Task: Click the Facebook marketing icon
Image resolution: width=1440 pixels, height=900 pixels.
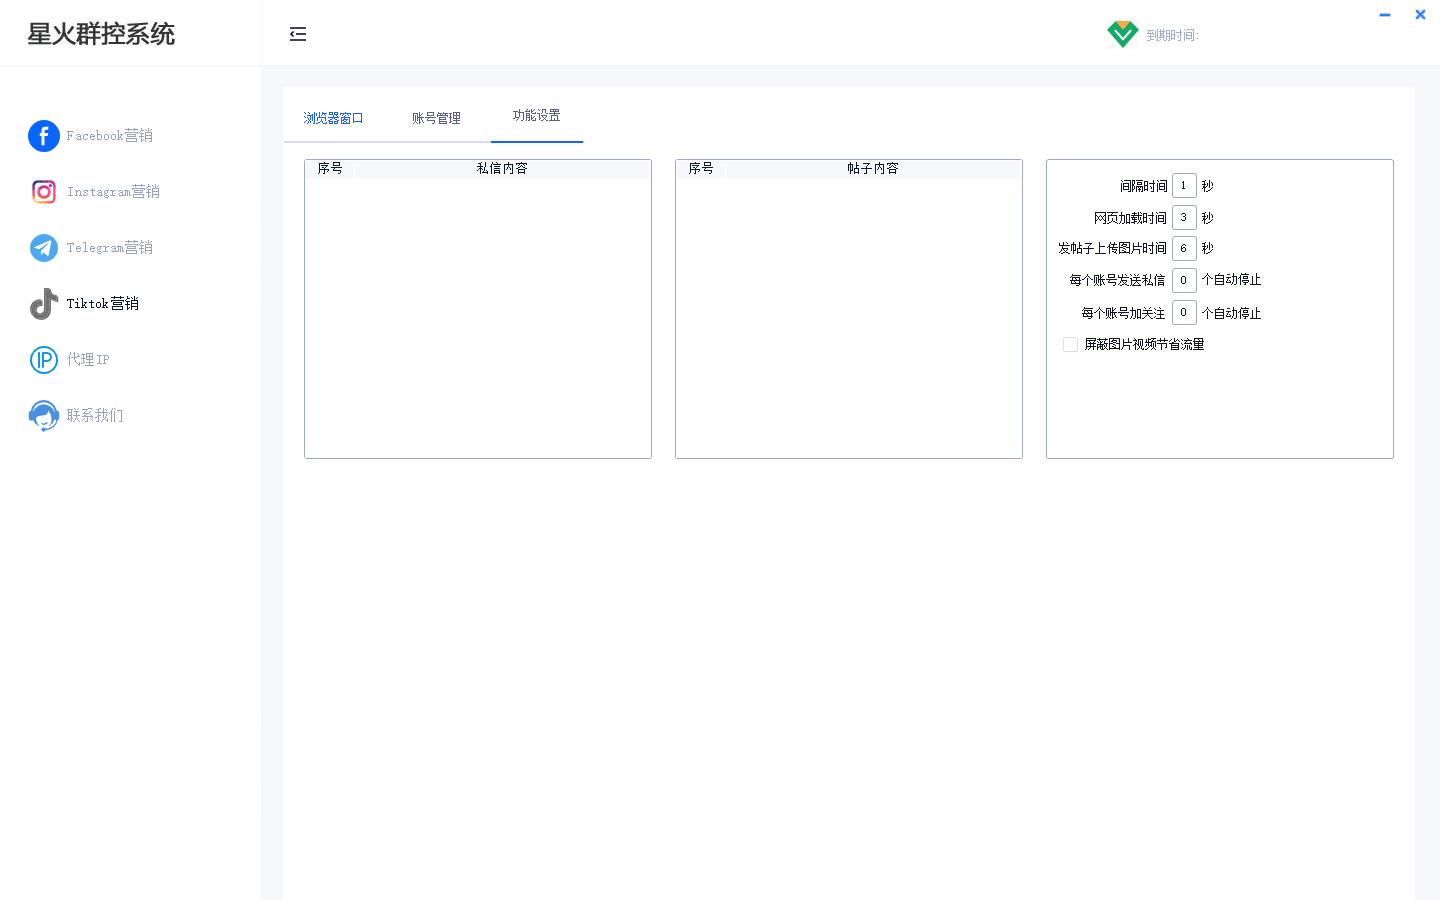Action: [44, 136]
